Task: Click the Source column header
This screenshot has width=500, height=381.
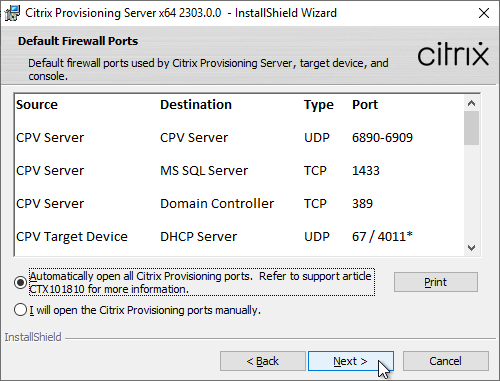Action: [37, 105]
